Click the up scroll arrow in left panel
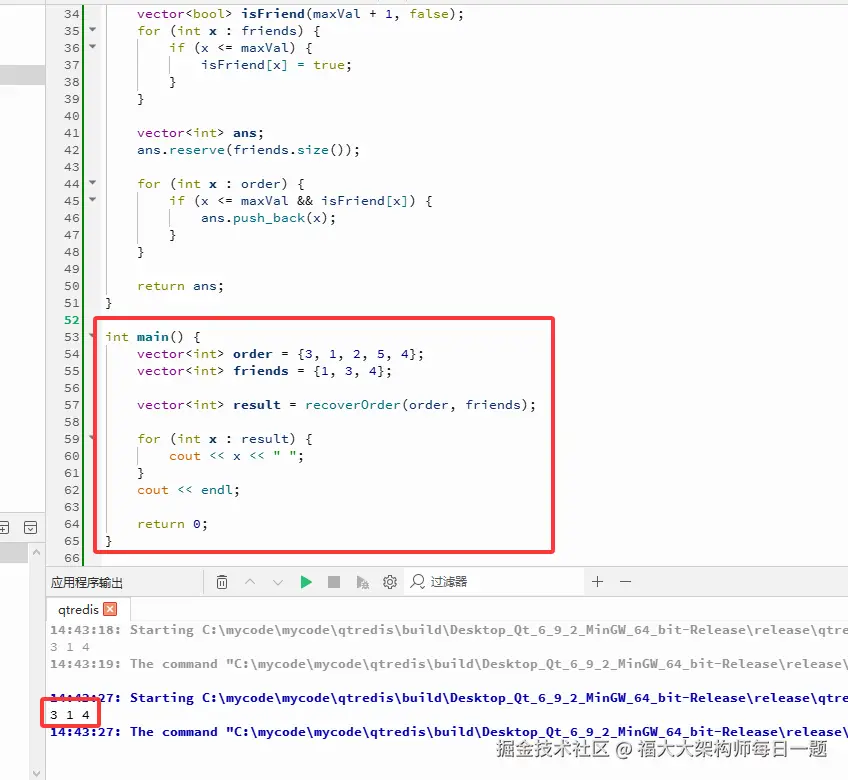Image resolution: width=848 pixels, height=780 pixels. pyautogui.click(x=36, y=552)
